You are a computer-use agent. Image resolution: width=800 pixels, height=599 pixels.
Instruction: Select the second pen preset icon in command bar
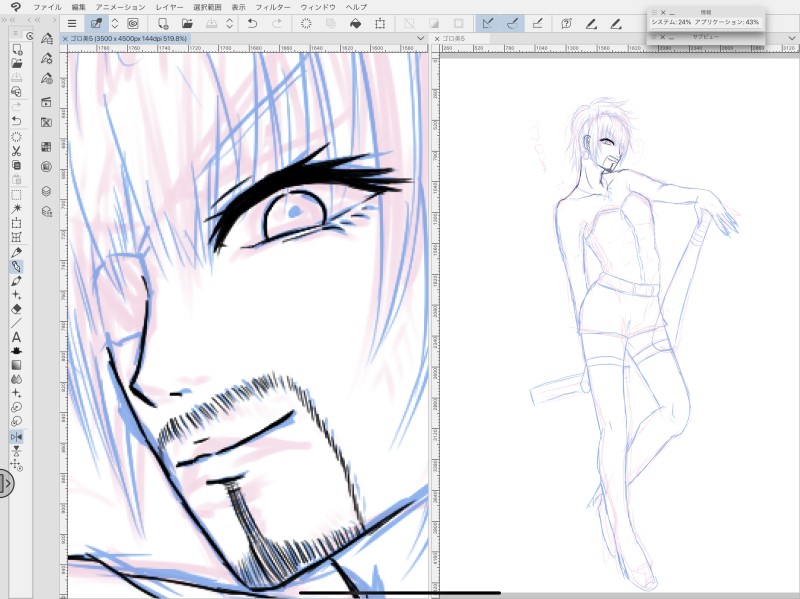point(616,23)
